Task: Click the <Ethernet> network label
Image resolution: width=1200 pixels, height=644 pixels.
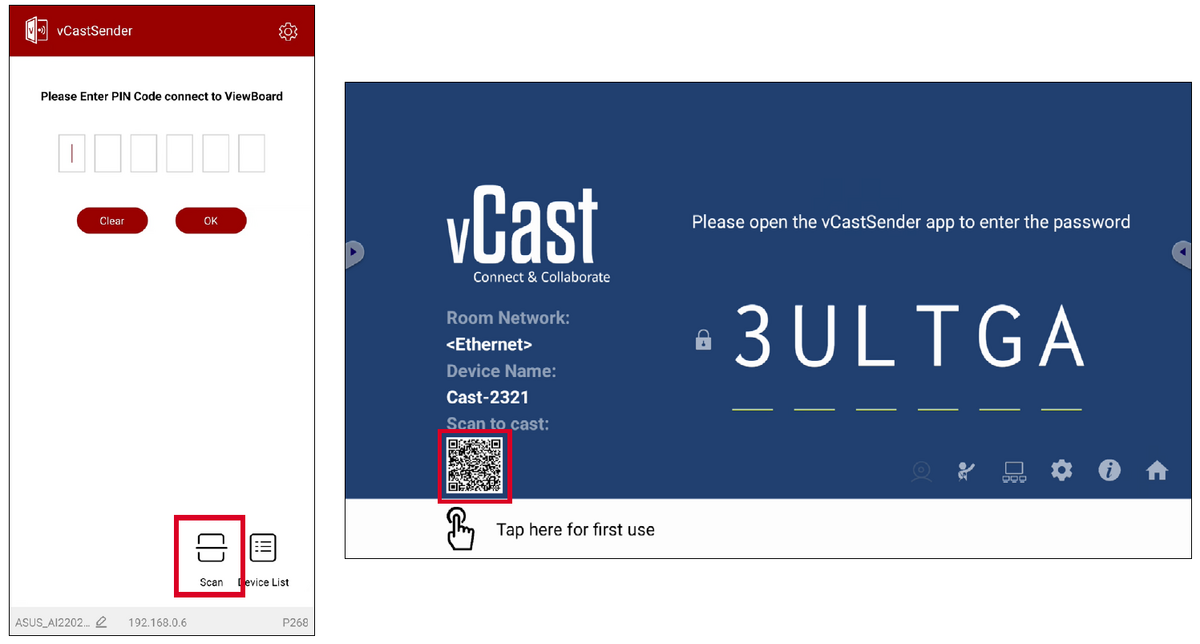Action: tap(489, 344)
